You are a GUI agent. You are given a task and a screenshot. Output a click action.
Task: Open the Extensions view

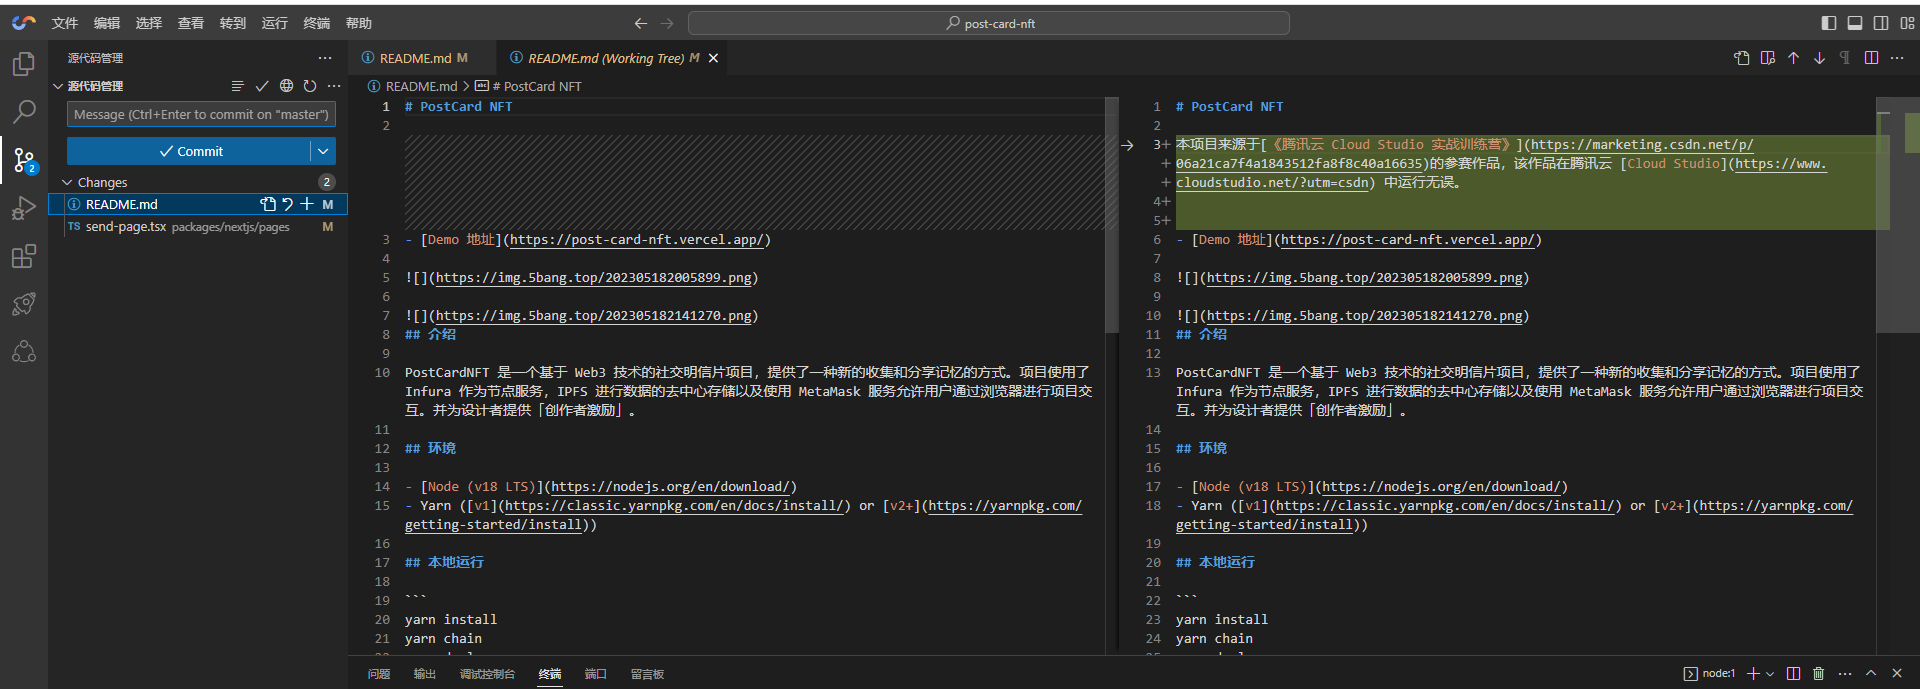tap(24, 256)
